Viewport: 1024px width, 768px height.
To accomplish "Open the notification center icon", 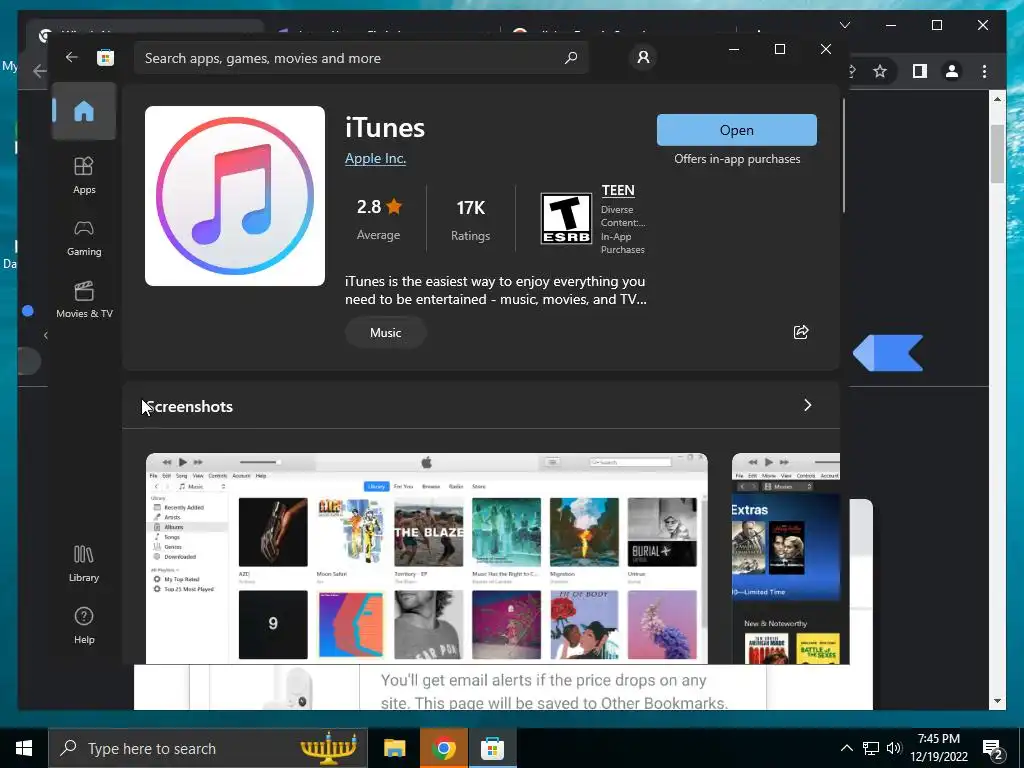I will tap(993, 749).
